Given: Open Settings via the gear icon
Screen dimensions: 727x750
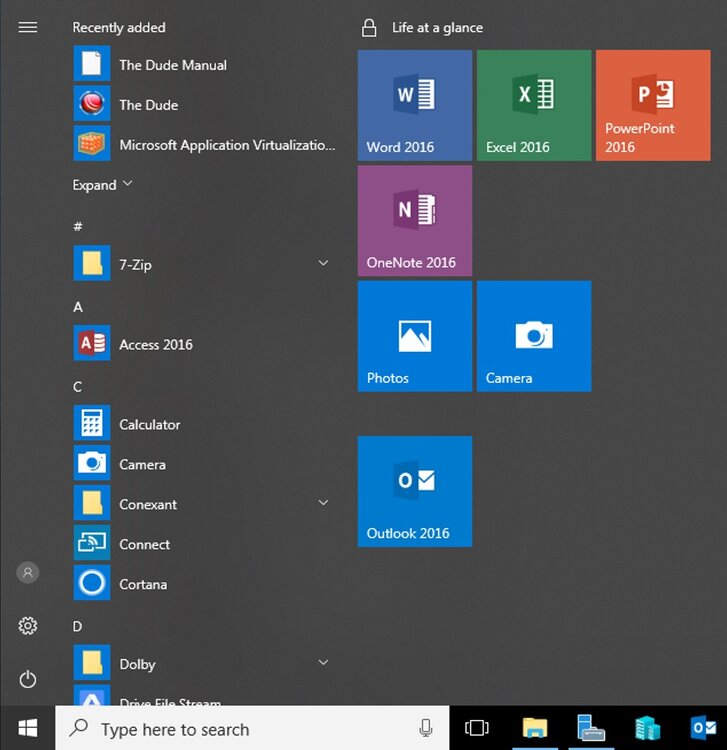Looking at the screenshot, I should point(28,626).
